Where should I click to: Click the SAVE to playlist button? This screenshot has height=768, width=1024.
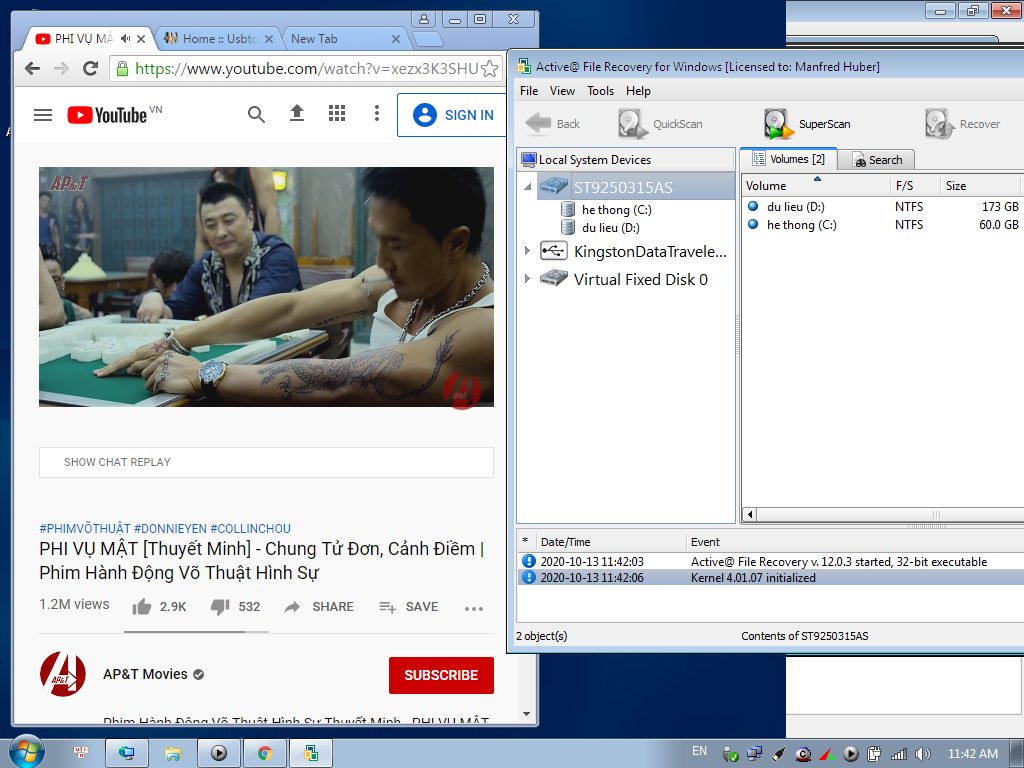[409, 607]
